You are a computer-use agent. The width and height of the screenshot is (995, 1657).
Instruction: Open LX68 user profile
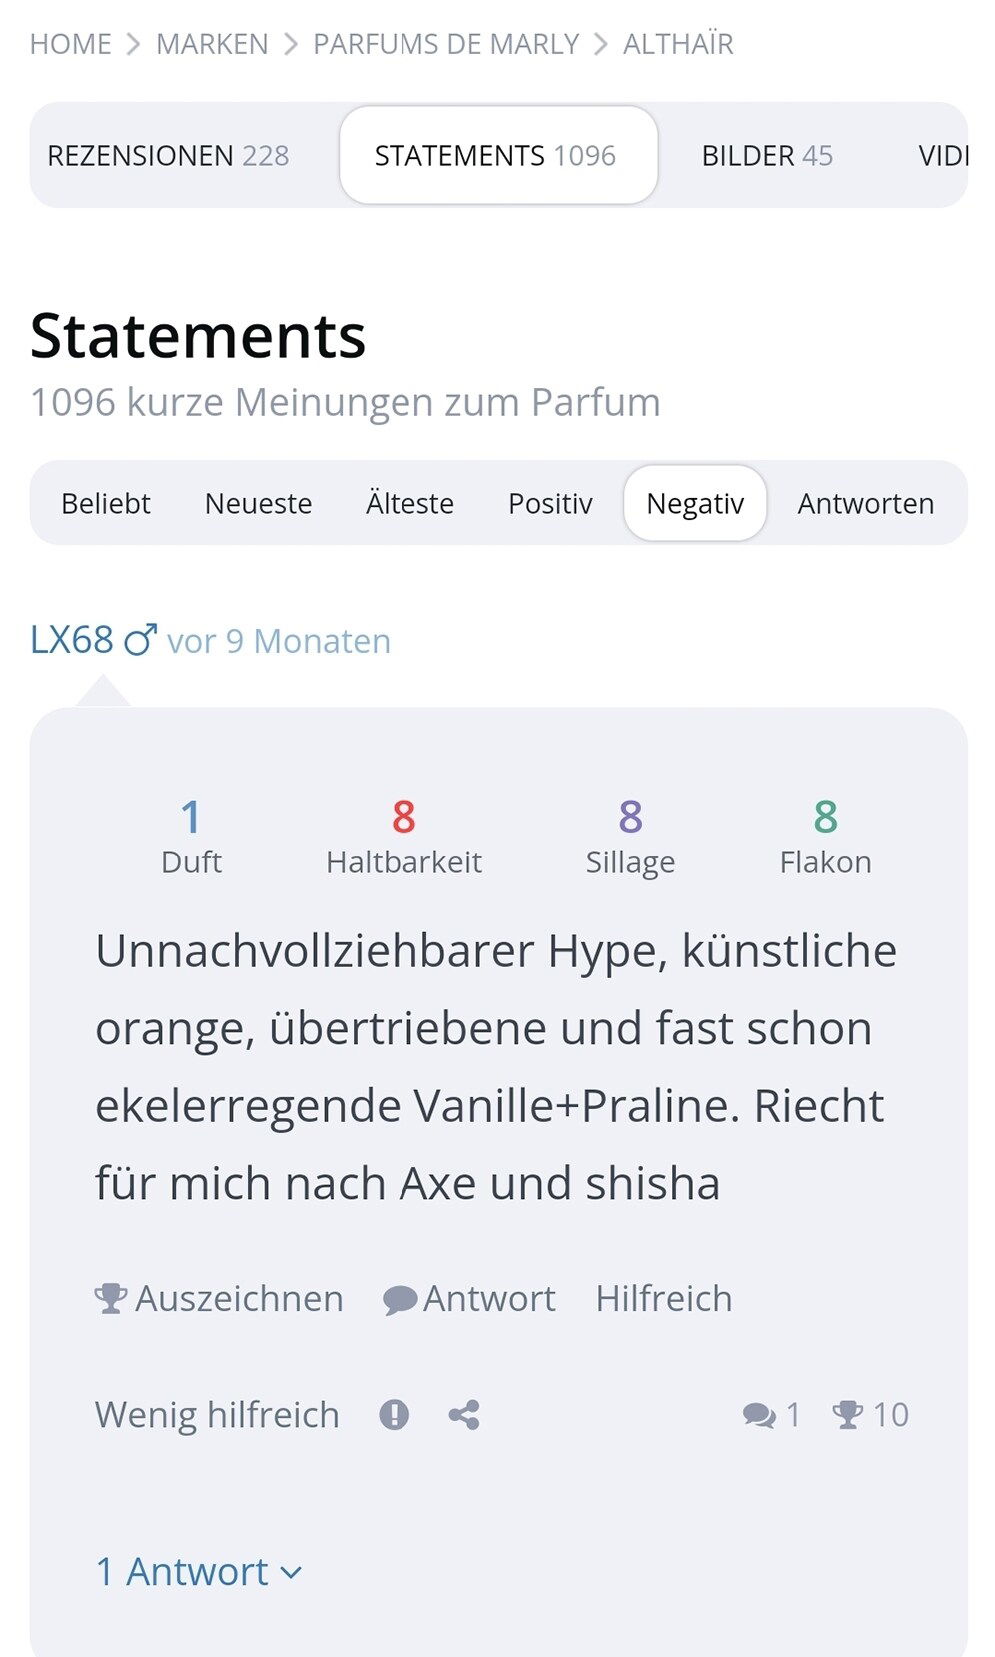point(72,640)
